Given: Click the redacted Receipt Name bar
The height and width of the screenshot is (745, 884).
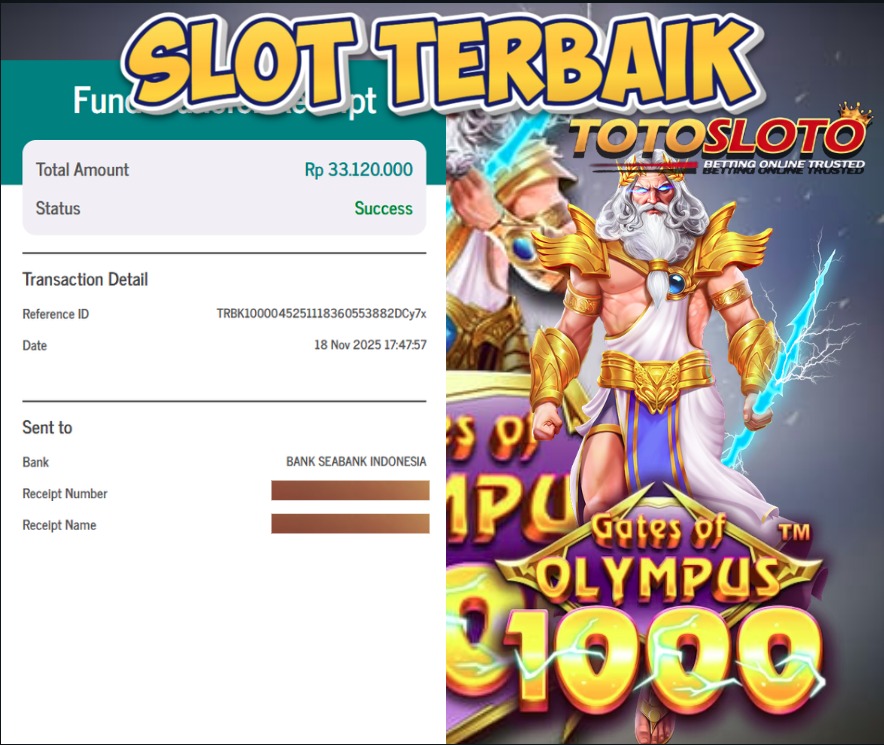Looking at the screenshot, I should [350, 523].
